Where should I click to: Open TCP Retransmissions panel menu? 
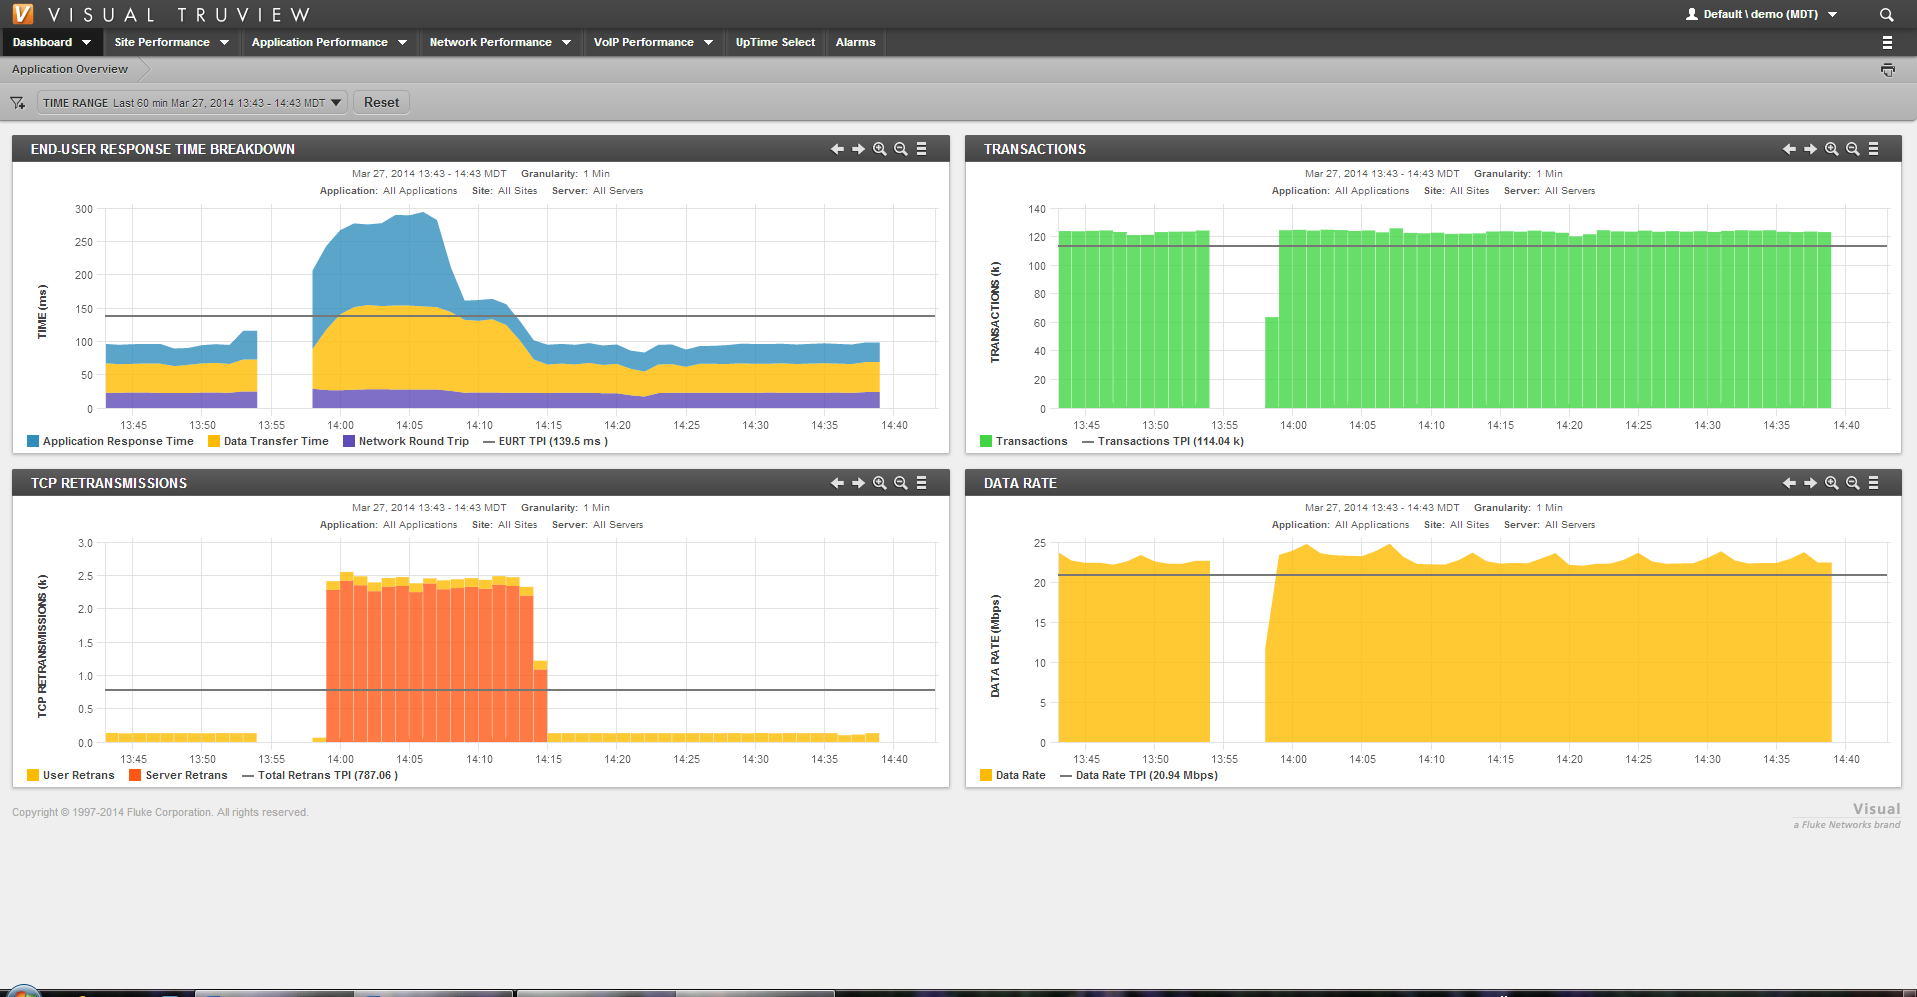922,483
